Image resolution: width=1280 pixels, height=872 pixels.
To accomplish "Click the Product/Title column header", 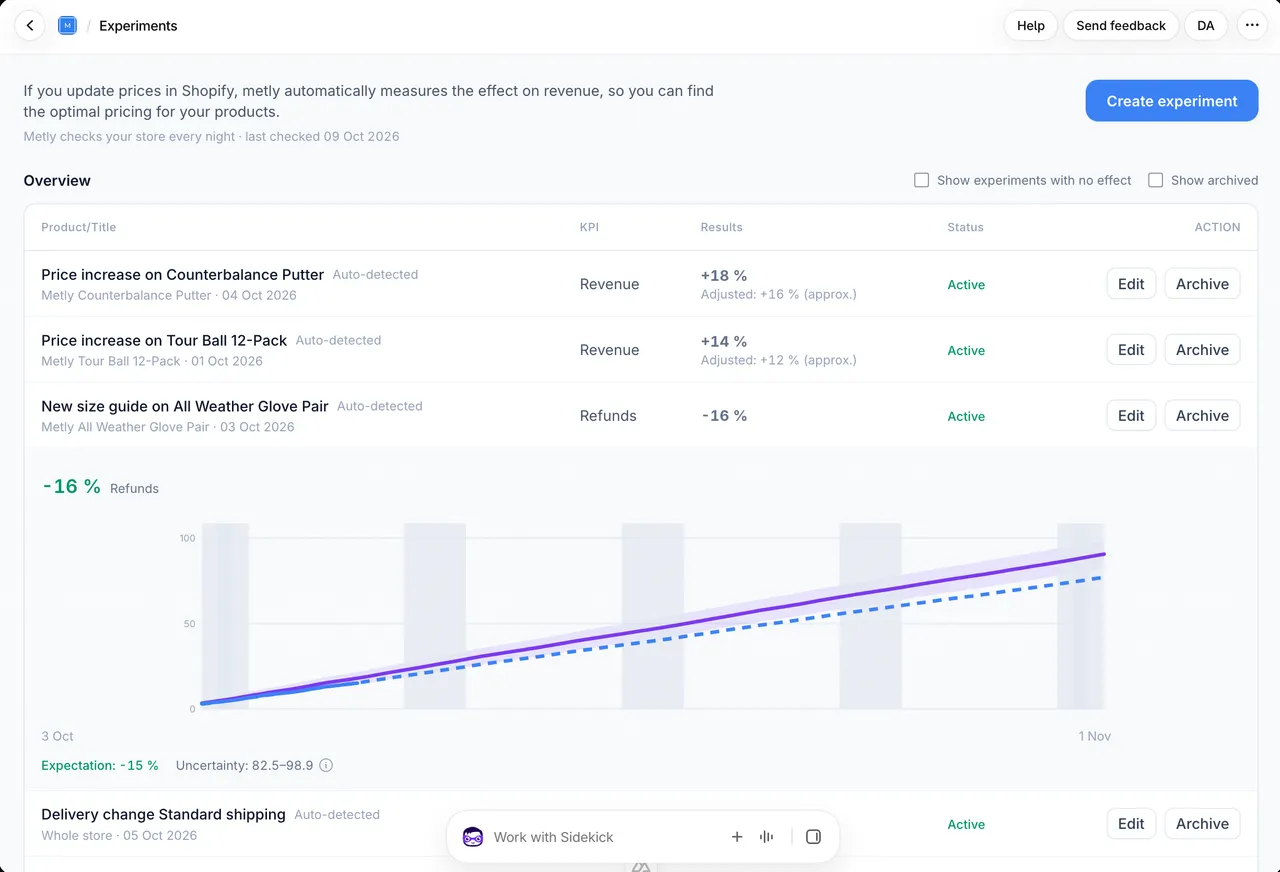I will (78, 227).
